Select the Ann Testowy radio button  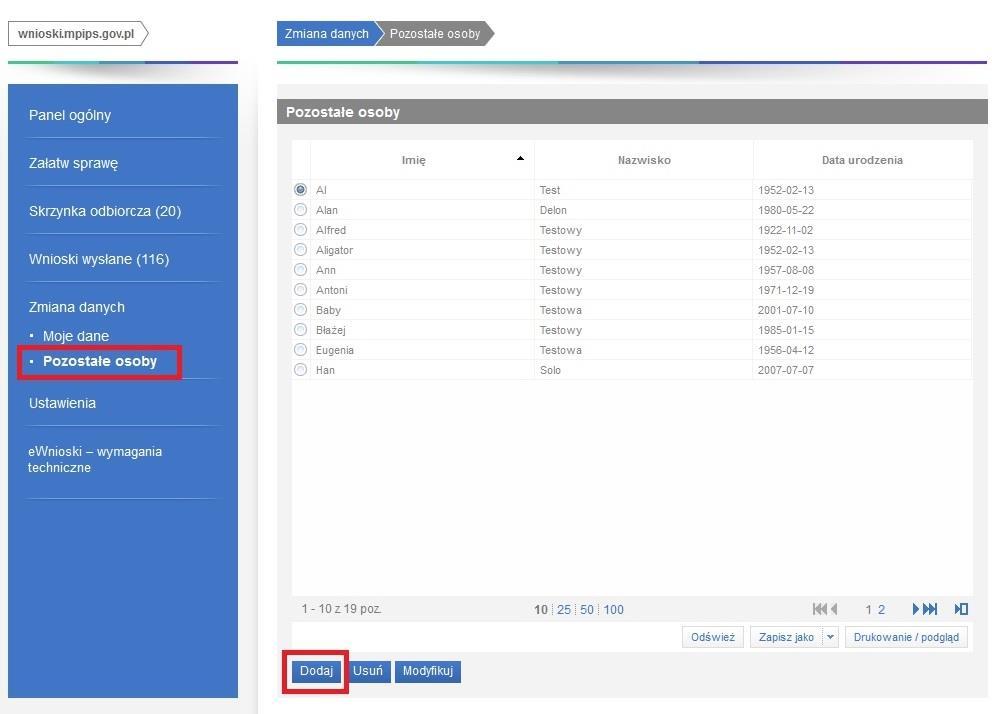(301, 269)
